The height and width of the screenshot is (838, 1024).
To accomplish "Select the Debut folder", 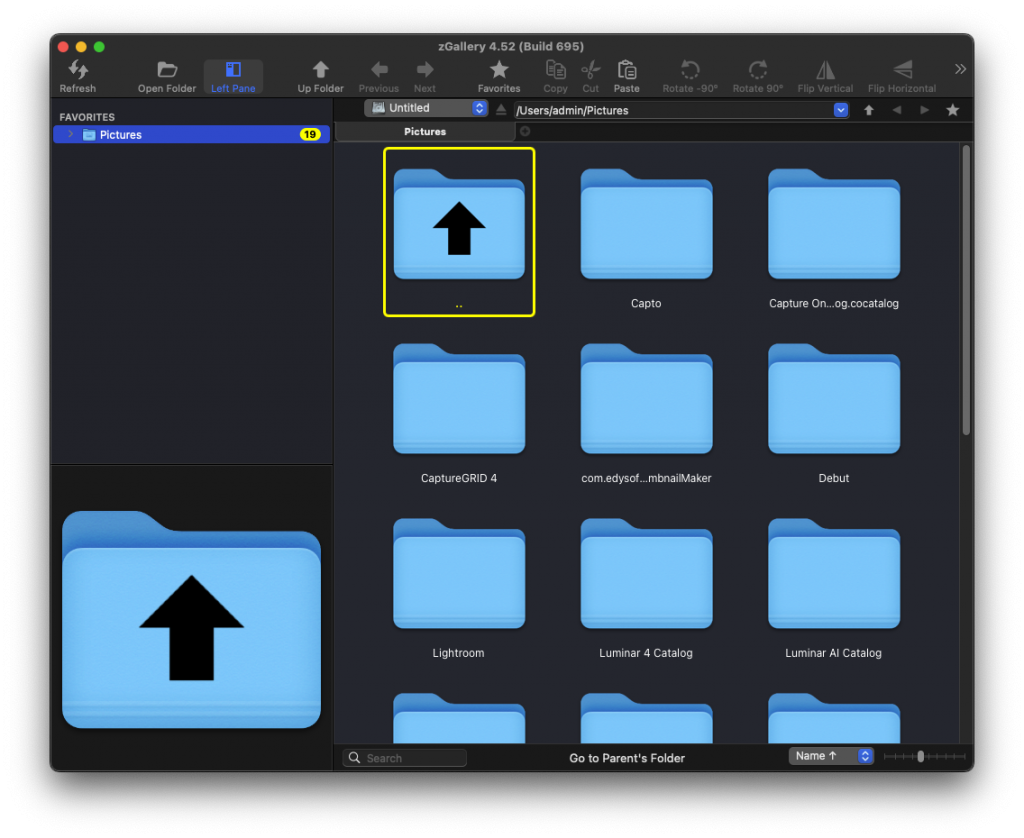I will (x=834, y=399).
